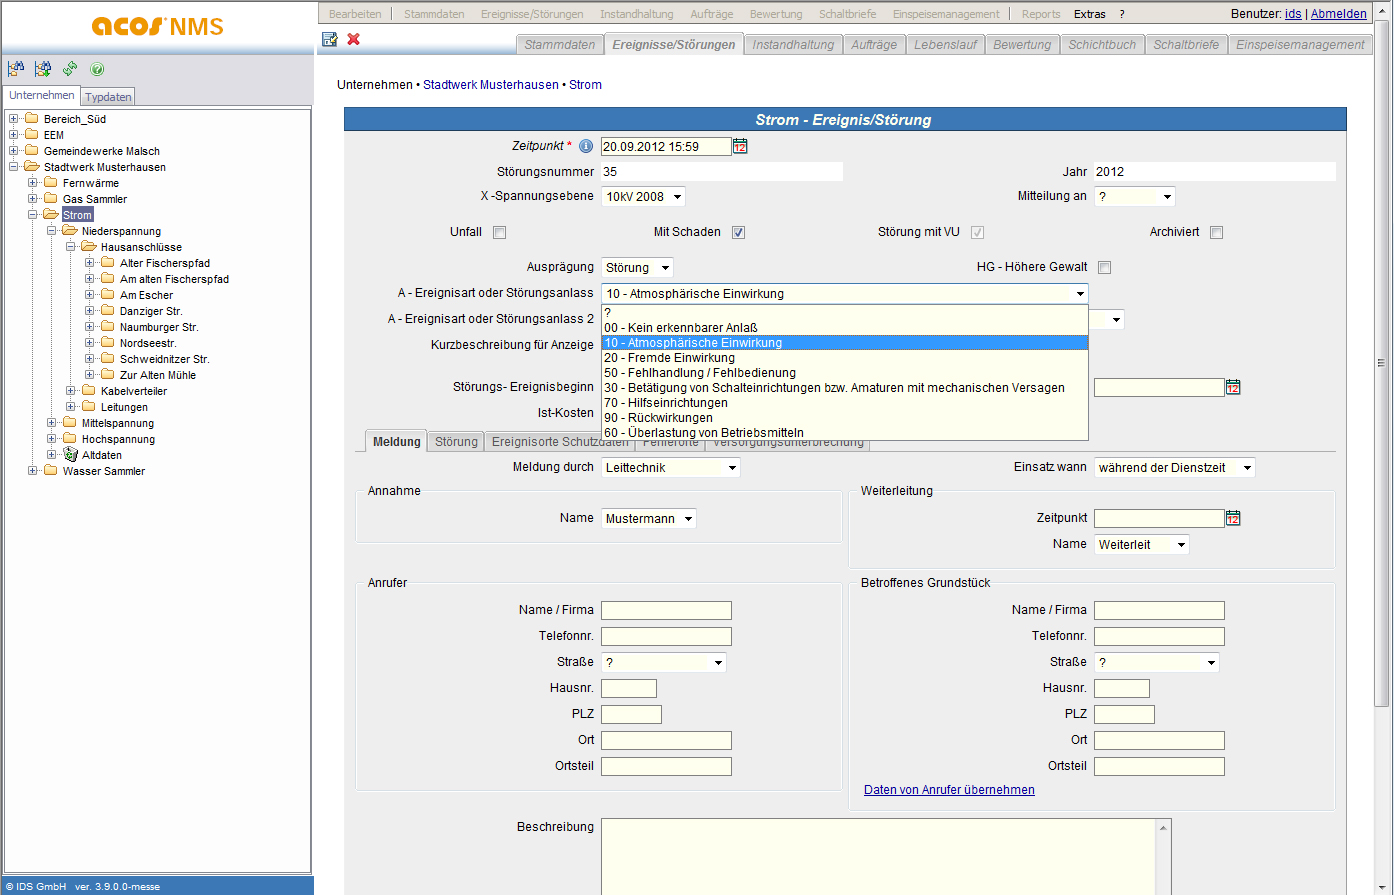Click the save form icon
Viewport: 1394px width, 895px height.
pos(330,39)
